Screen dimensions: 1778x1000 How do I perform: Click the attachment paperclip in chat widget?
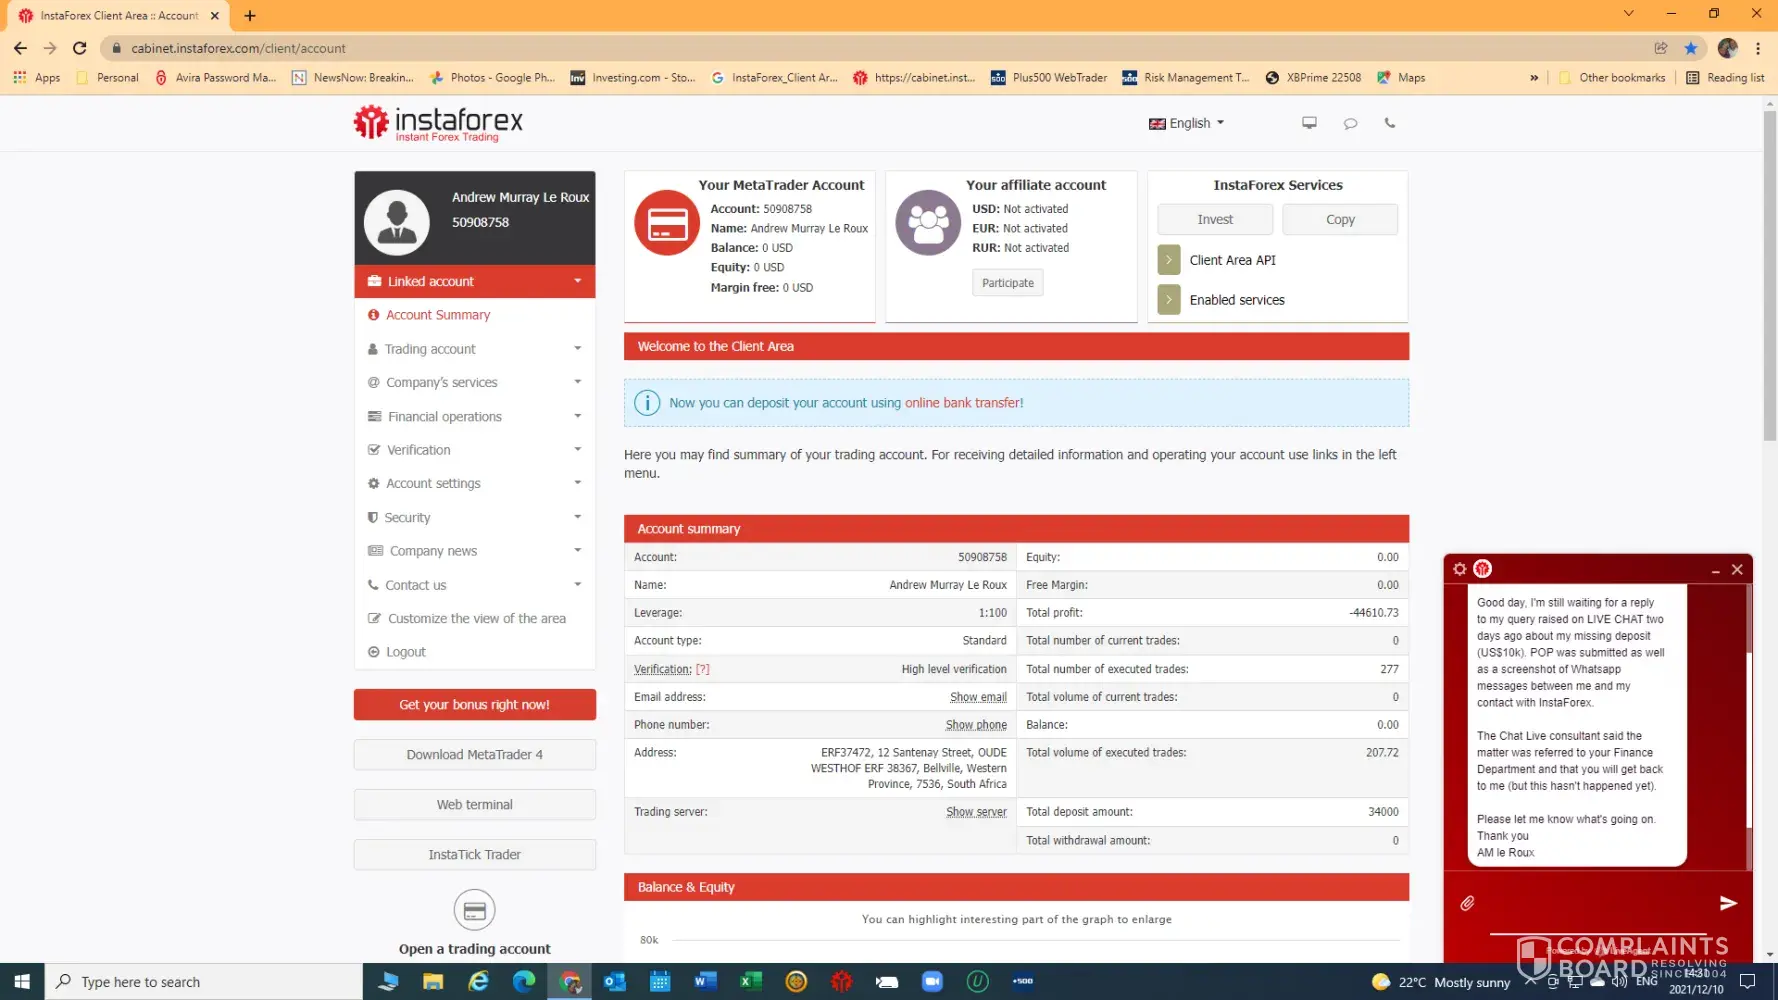click(x=1467, y=903)
